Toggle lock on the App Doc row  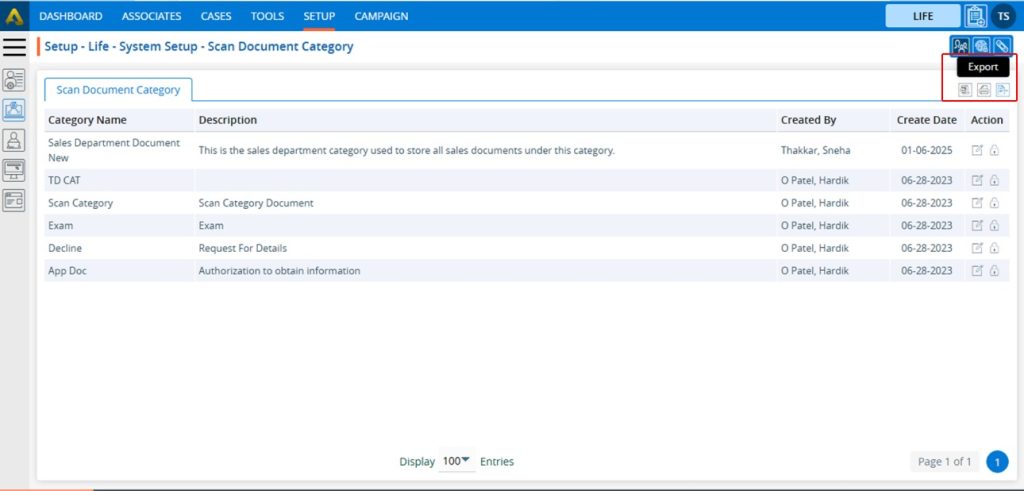pyautogui.click(x=994, y=271)
